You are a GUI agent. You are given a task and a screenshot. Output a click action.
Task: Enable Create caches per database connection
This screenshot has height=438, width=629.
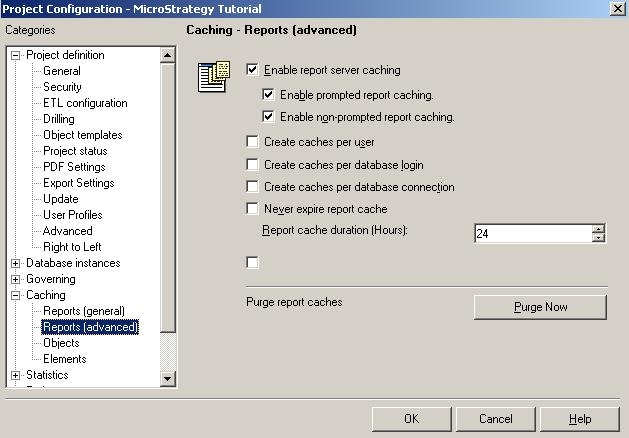point(252,186)
